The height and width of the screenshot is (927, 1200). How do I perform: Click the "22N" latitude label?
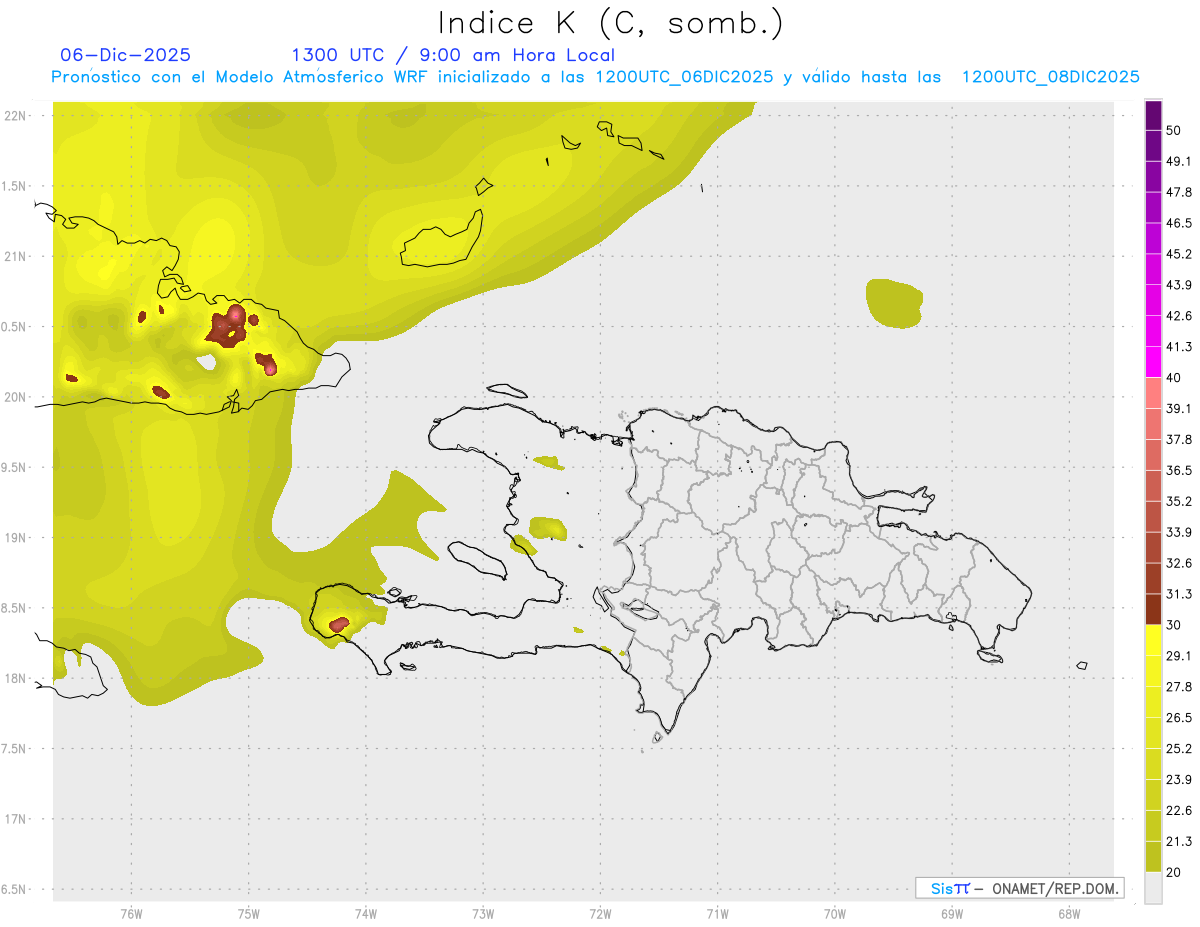[14, 115]
